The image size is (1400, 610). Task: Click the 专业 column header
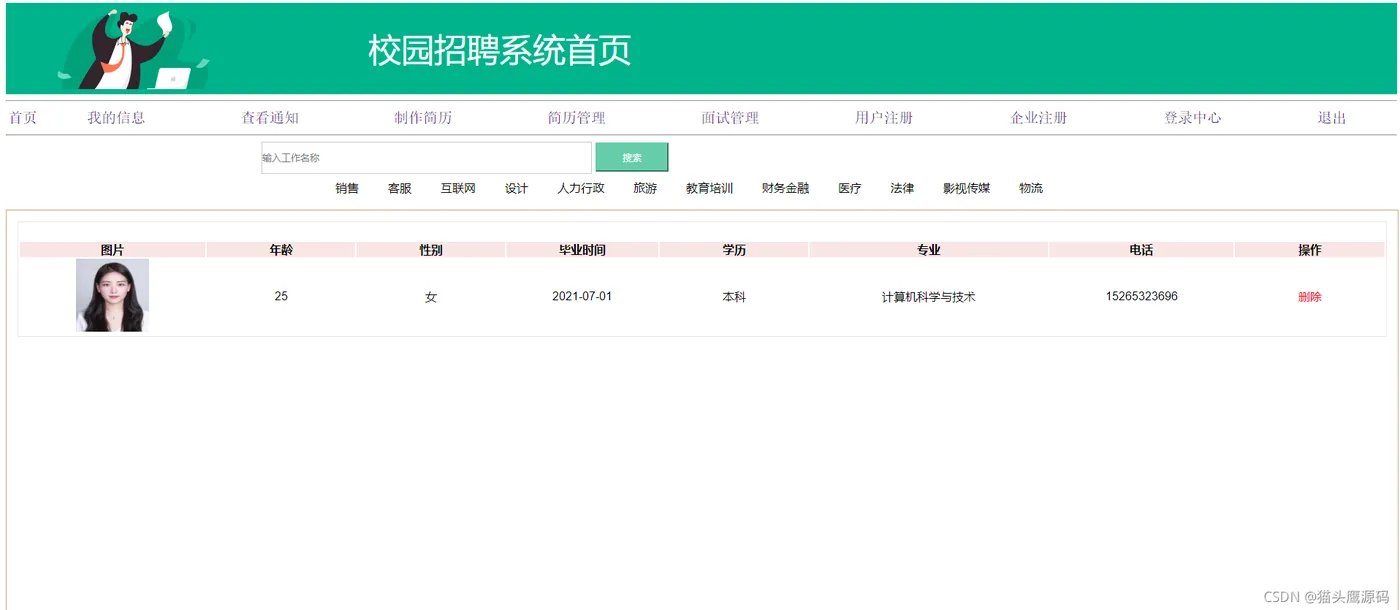[x=929, y=250]
